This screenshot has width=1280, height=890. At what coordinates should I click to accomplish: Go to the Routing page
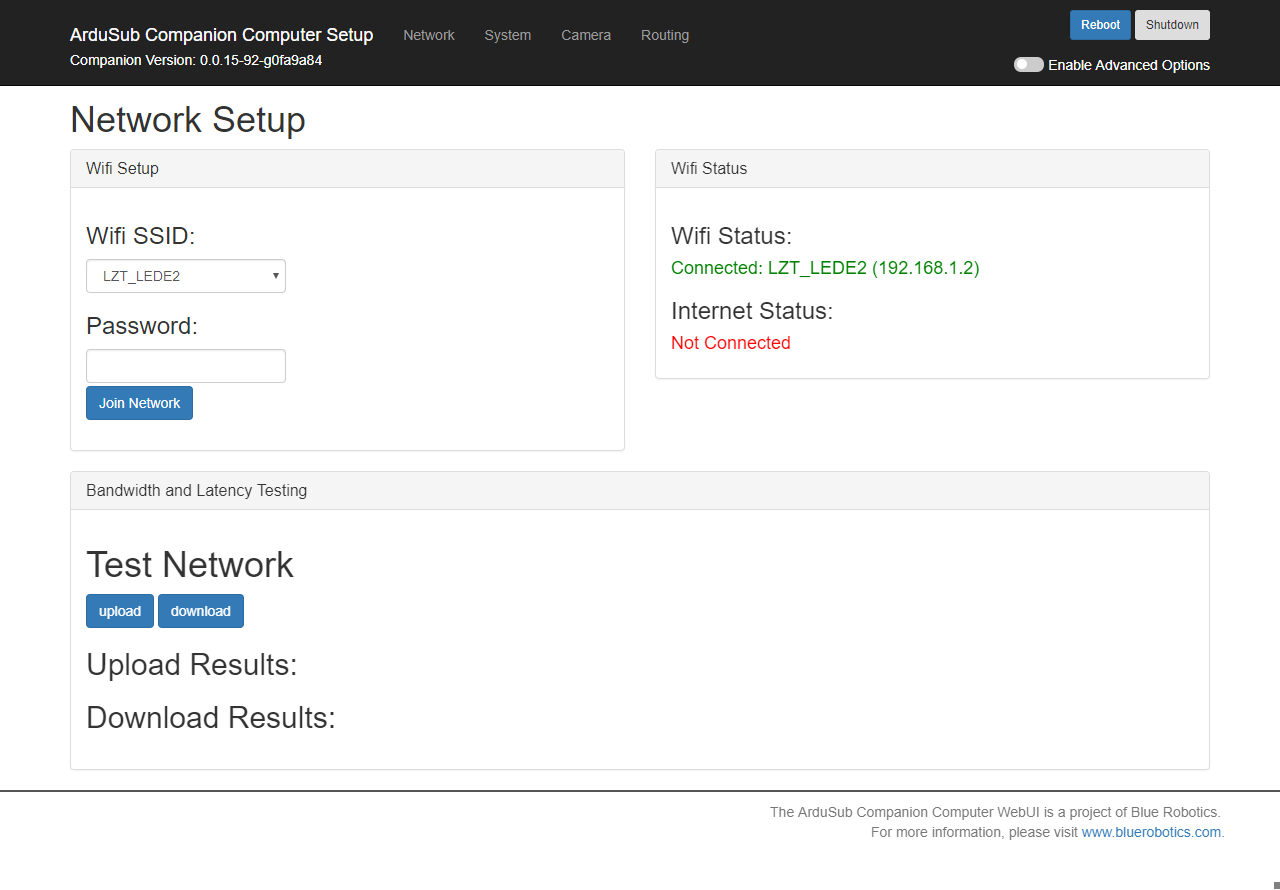click(x=665, y=35)
